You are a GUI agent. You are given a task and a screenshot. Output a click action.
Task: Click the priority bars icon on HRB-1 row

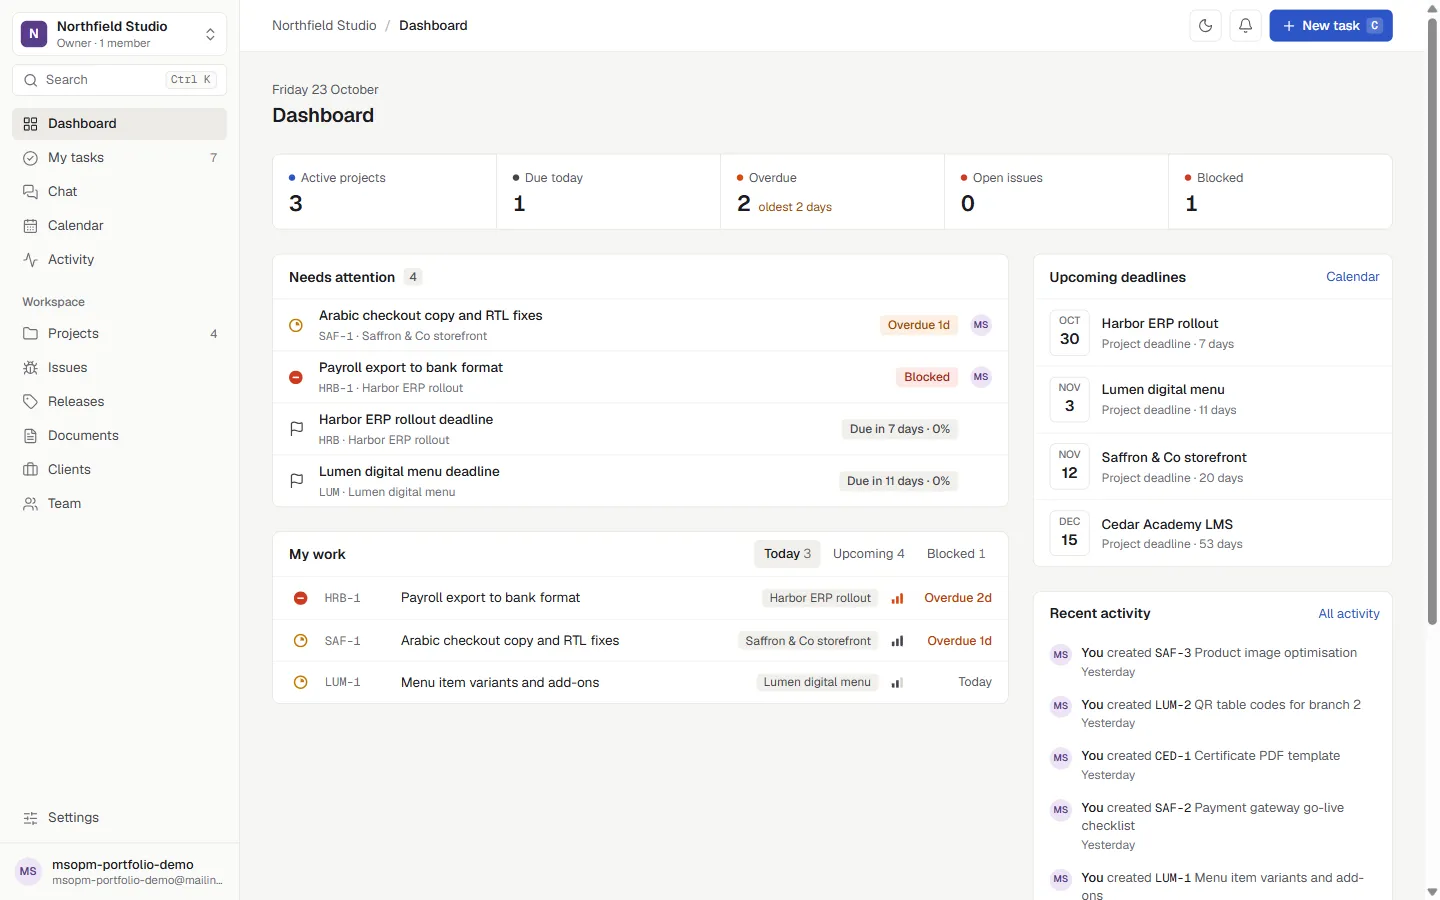click(x=897, y=598)
